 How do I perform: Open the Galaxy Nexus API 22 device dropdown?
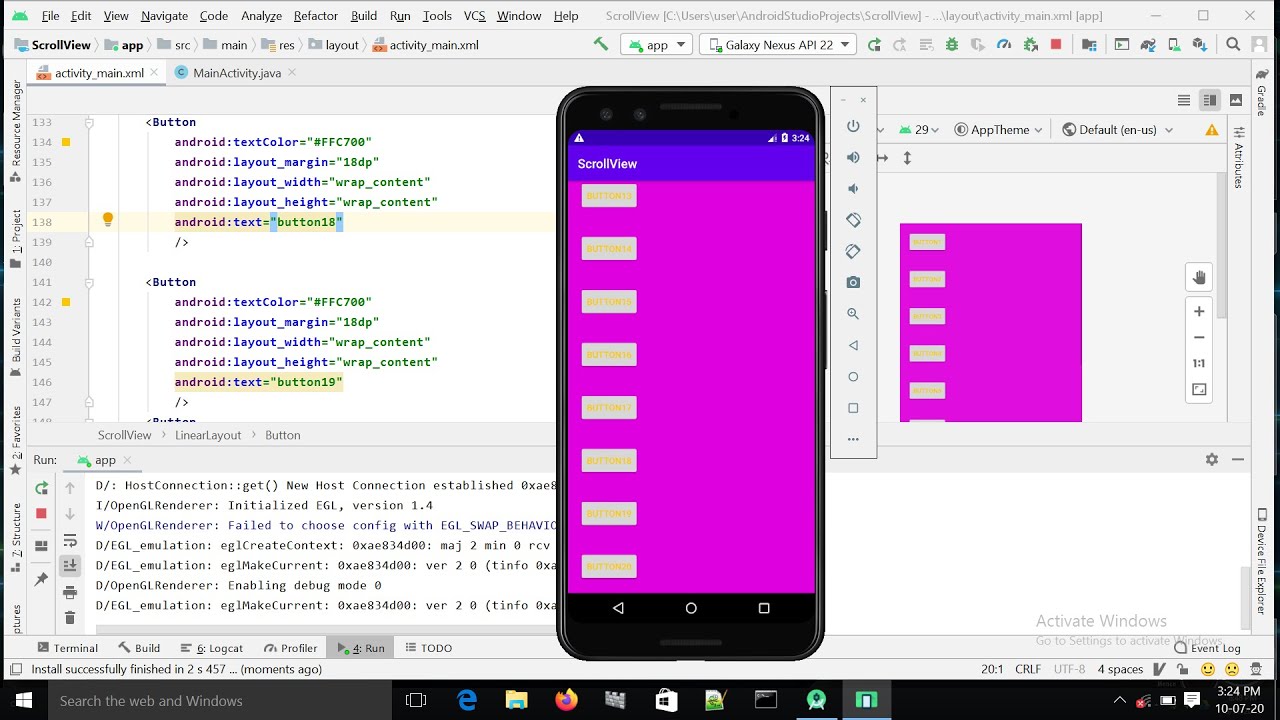(x=778, y=45)
